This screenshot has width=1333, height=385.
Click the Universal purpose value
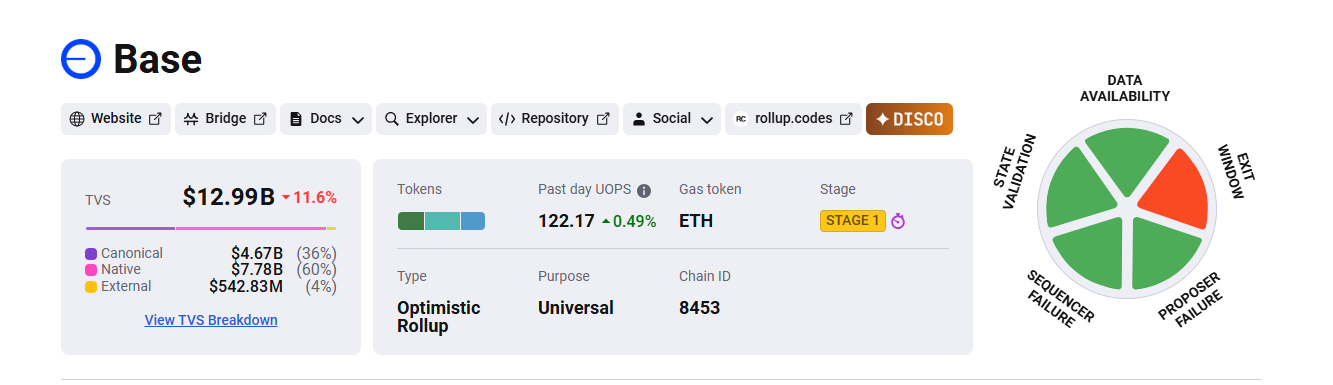coord(576,308)
